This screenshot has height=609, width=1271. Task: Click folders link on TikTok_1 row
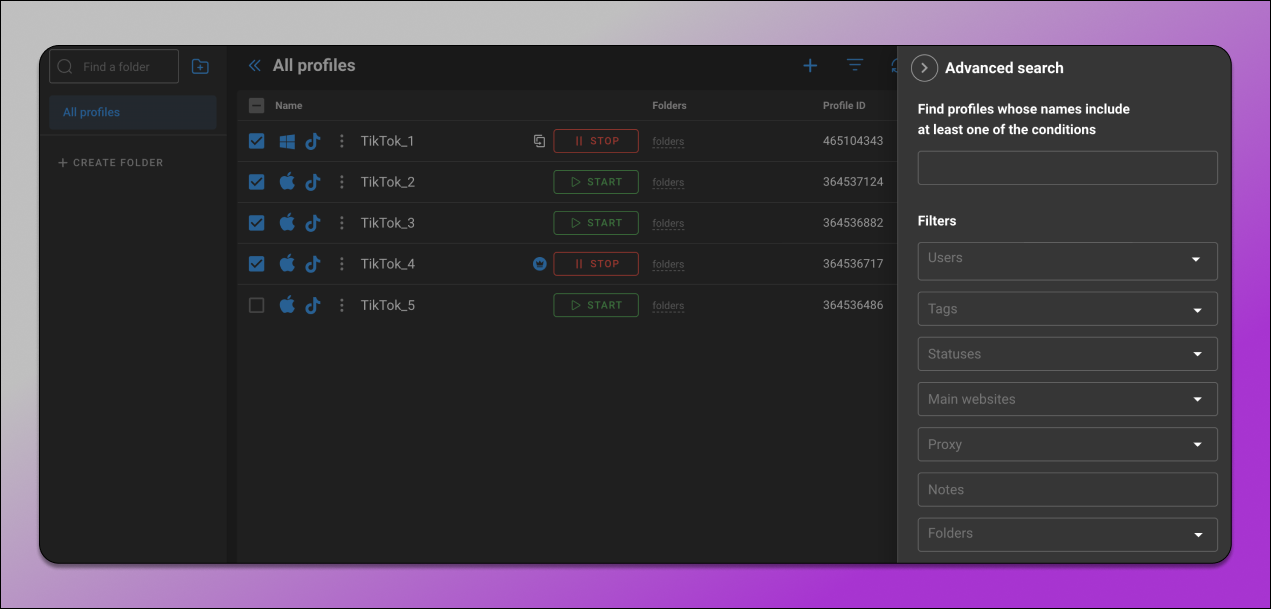click(x=668, y=142)
